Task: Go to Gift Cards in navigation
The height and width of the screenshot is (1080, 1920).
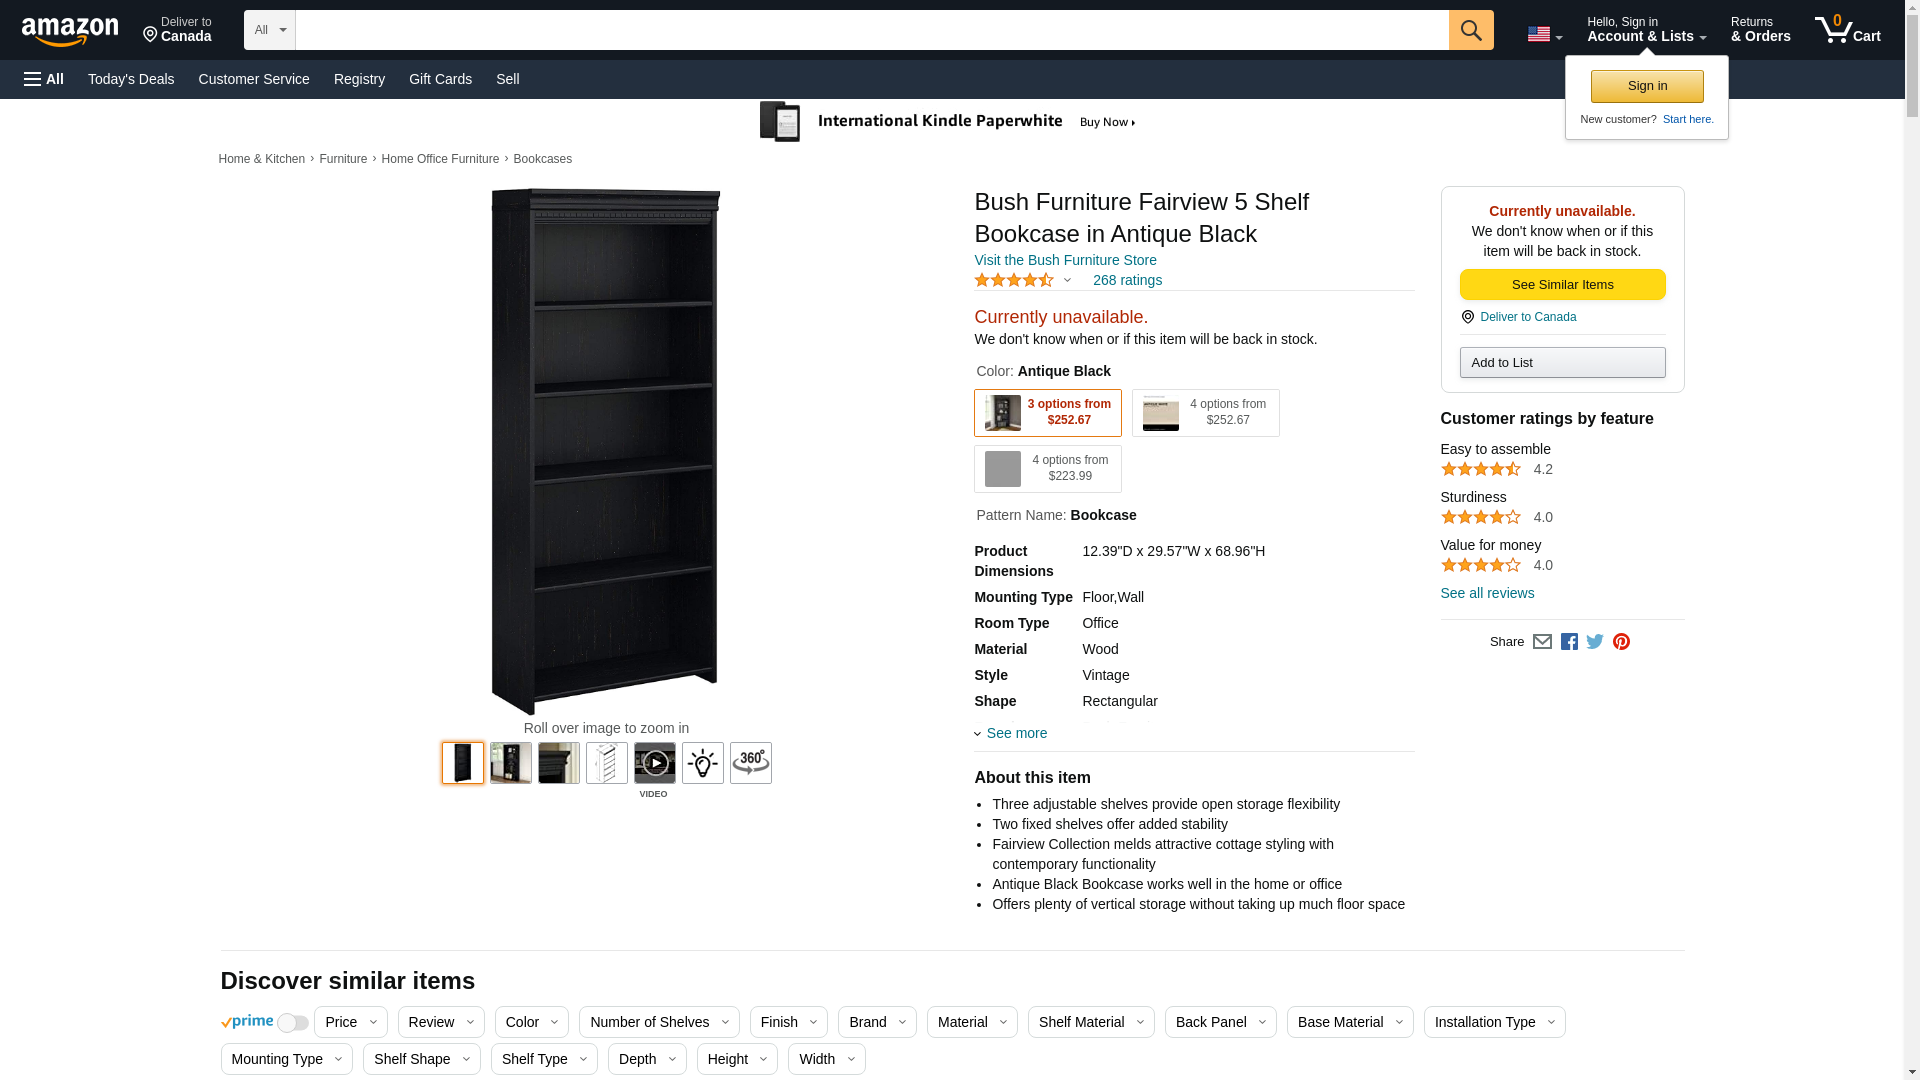Action: 440,79
